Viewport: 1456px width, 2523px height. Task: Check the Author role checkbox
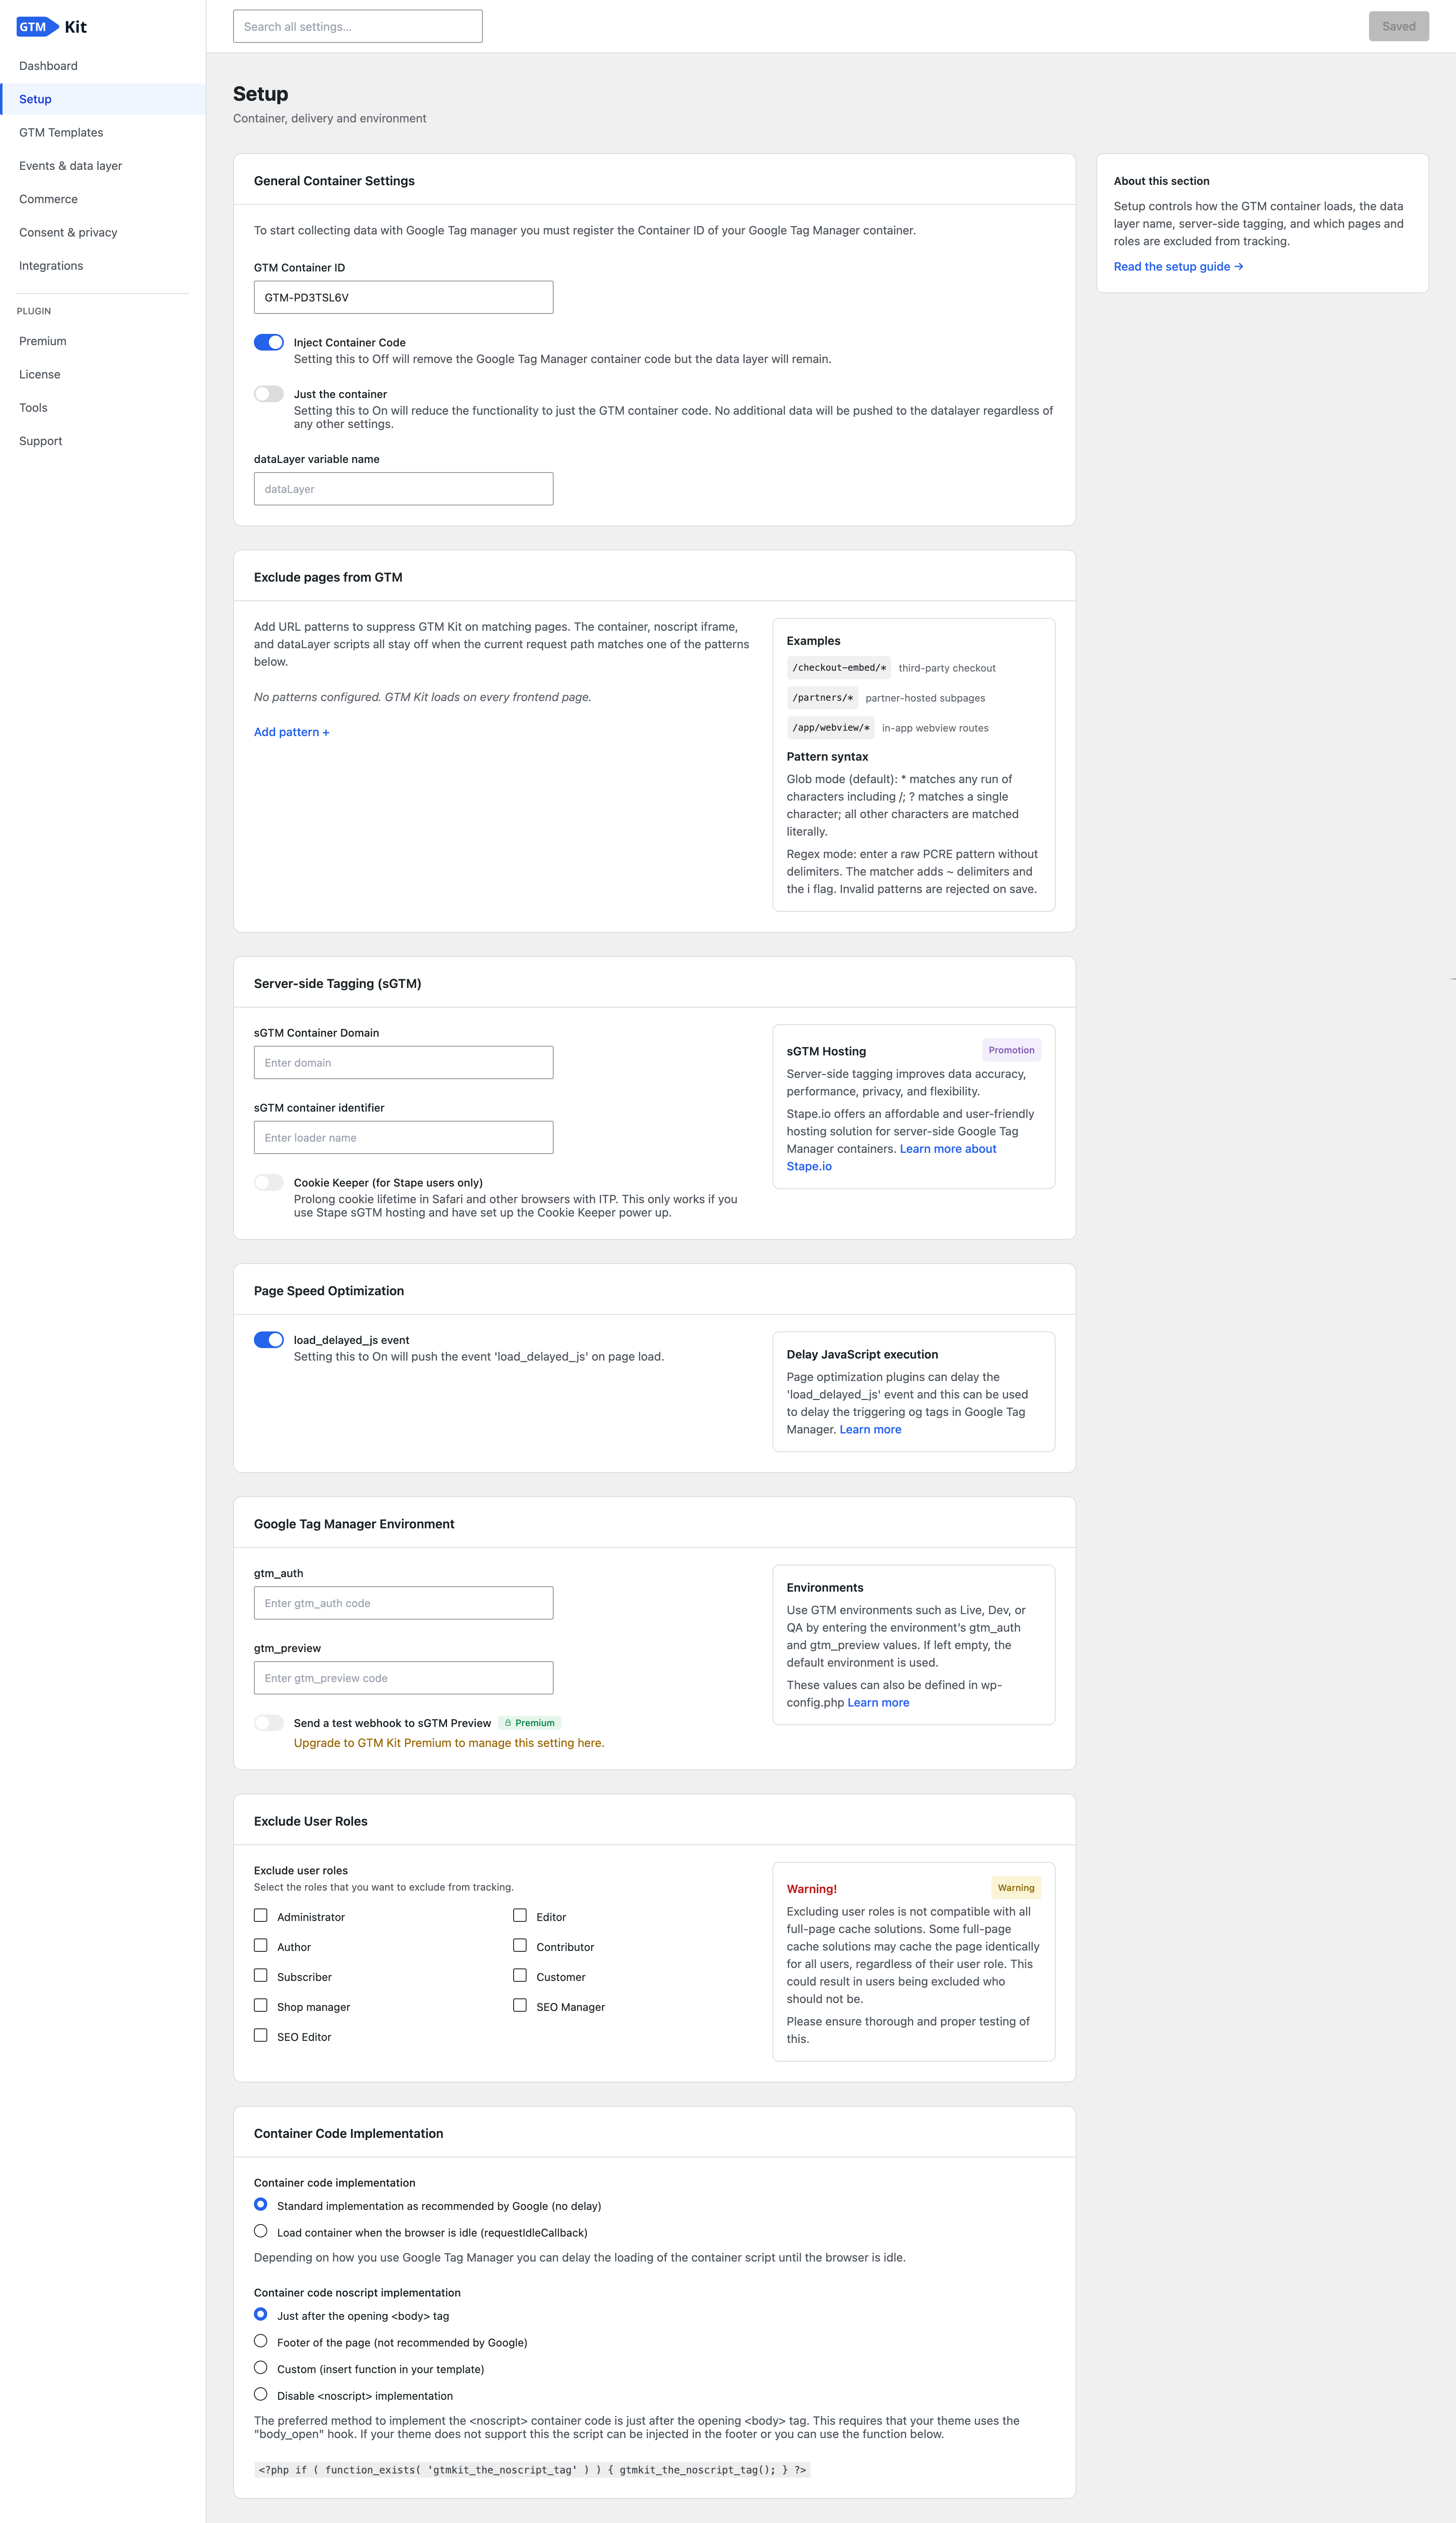261,1946
